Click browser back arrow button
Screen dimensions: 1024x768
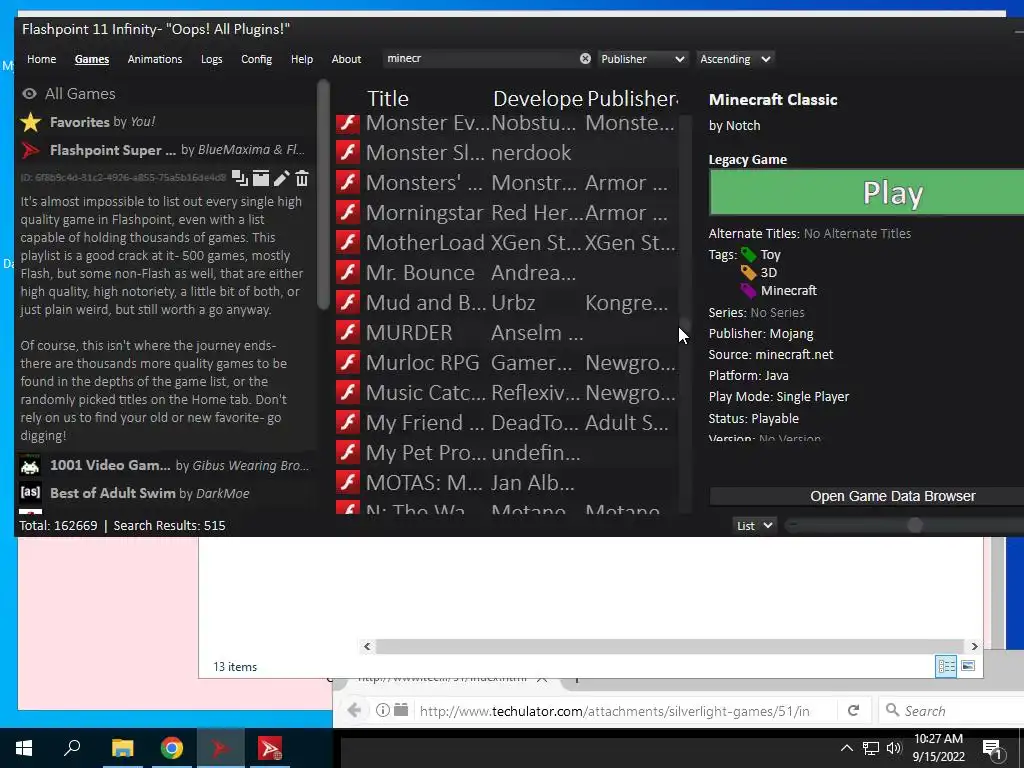coord(354,711)
